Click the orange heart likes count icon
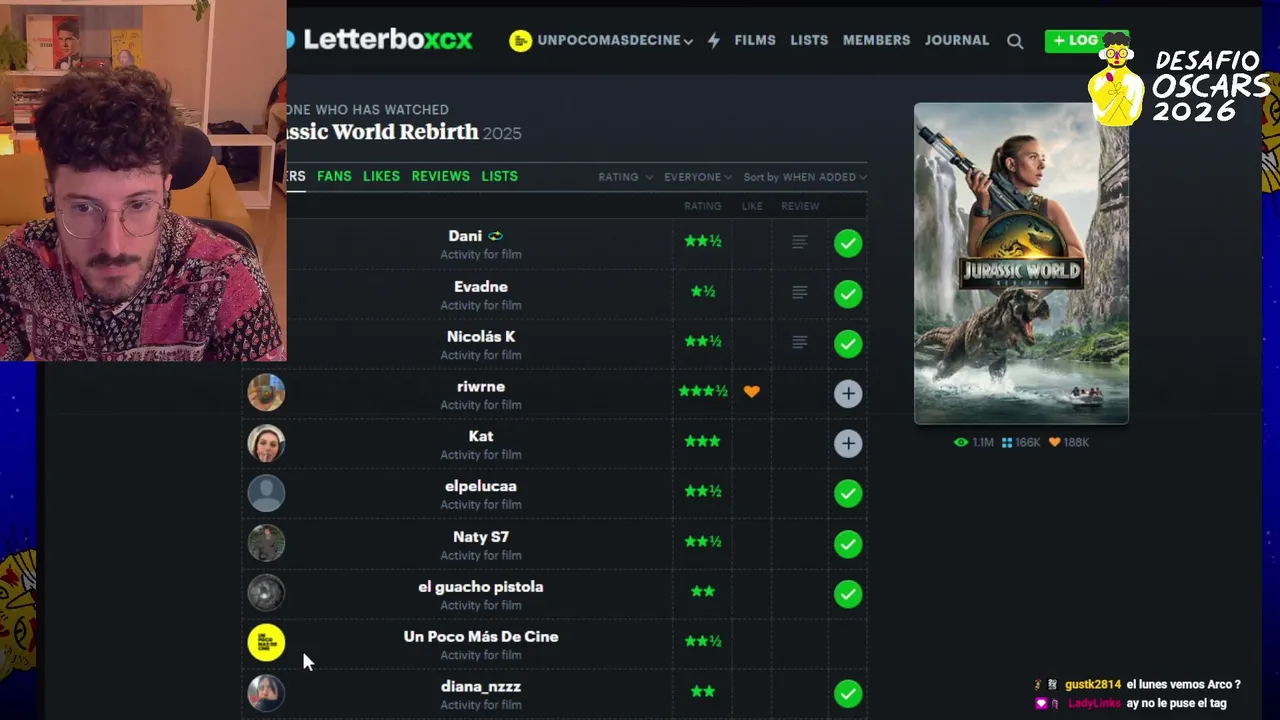 pyautogui.click(x=1054, y=442)
